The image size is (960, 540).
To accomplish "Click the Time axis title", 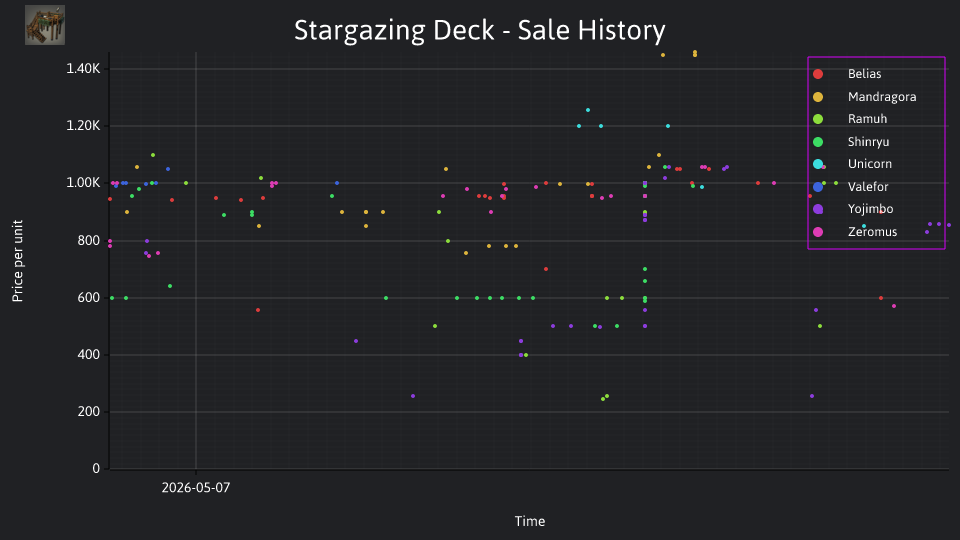I will (x=530, y=522).
